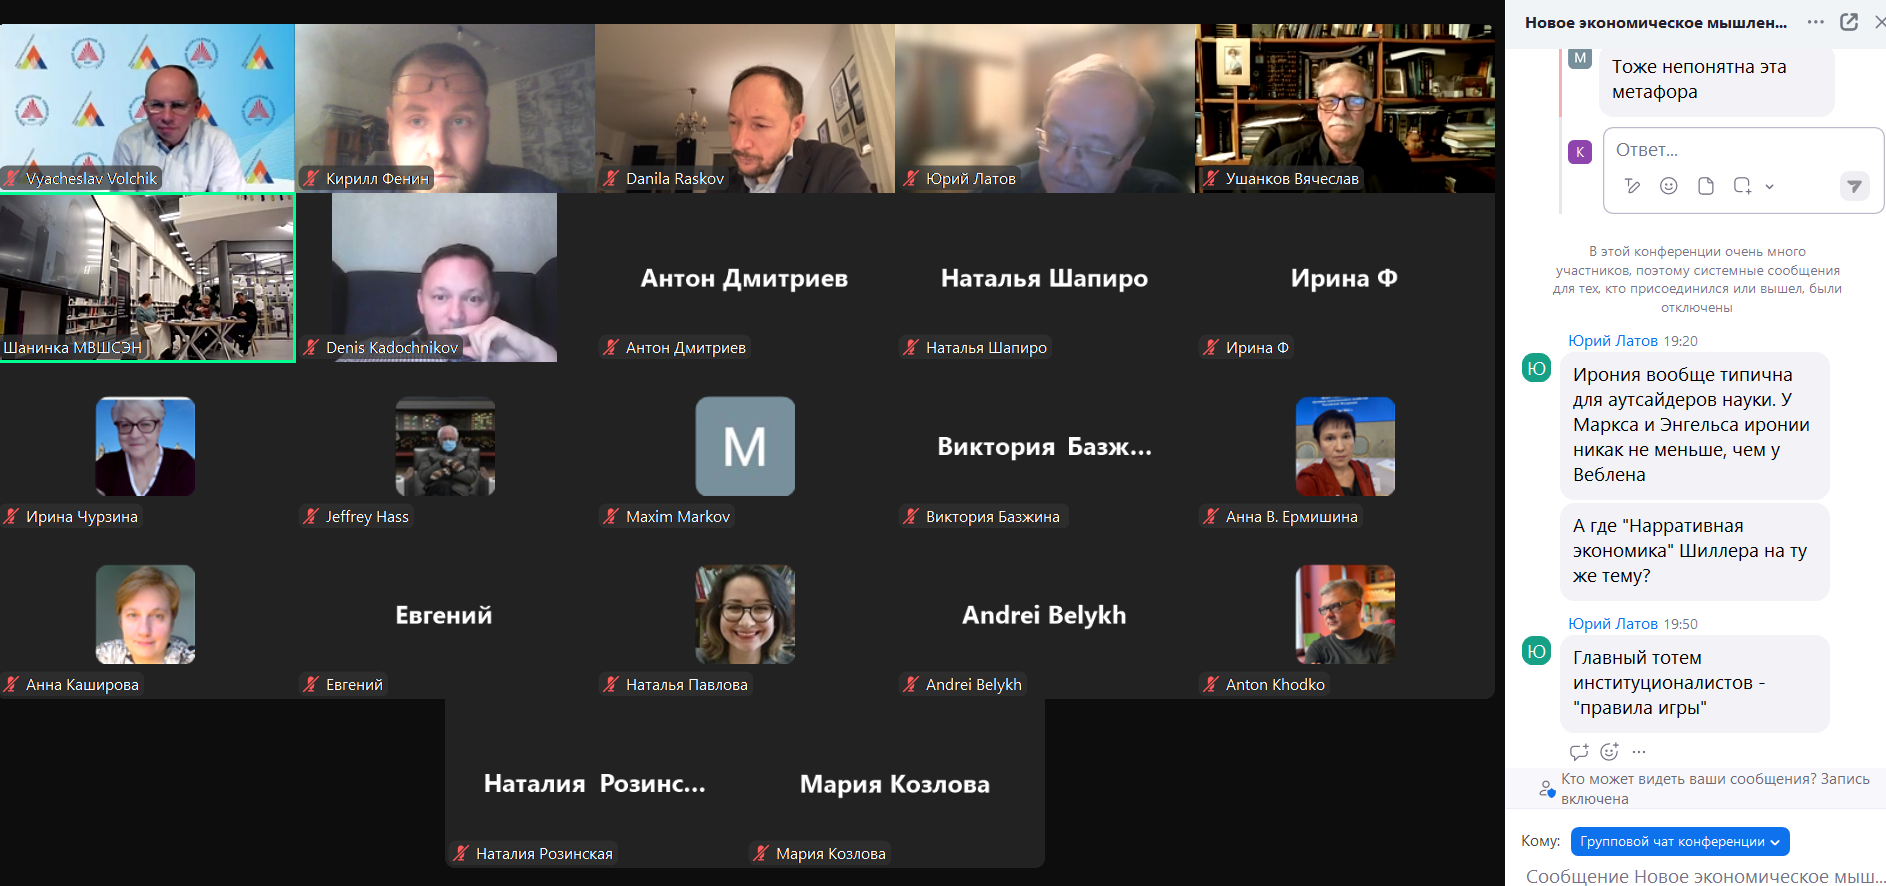Expand the screenshot options chevron
The width and height of the screenshot is (1886, 886).
coord(1769,186)
